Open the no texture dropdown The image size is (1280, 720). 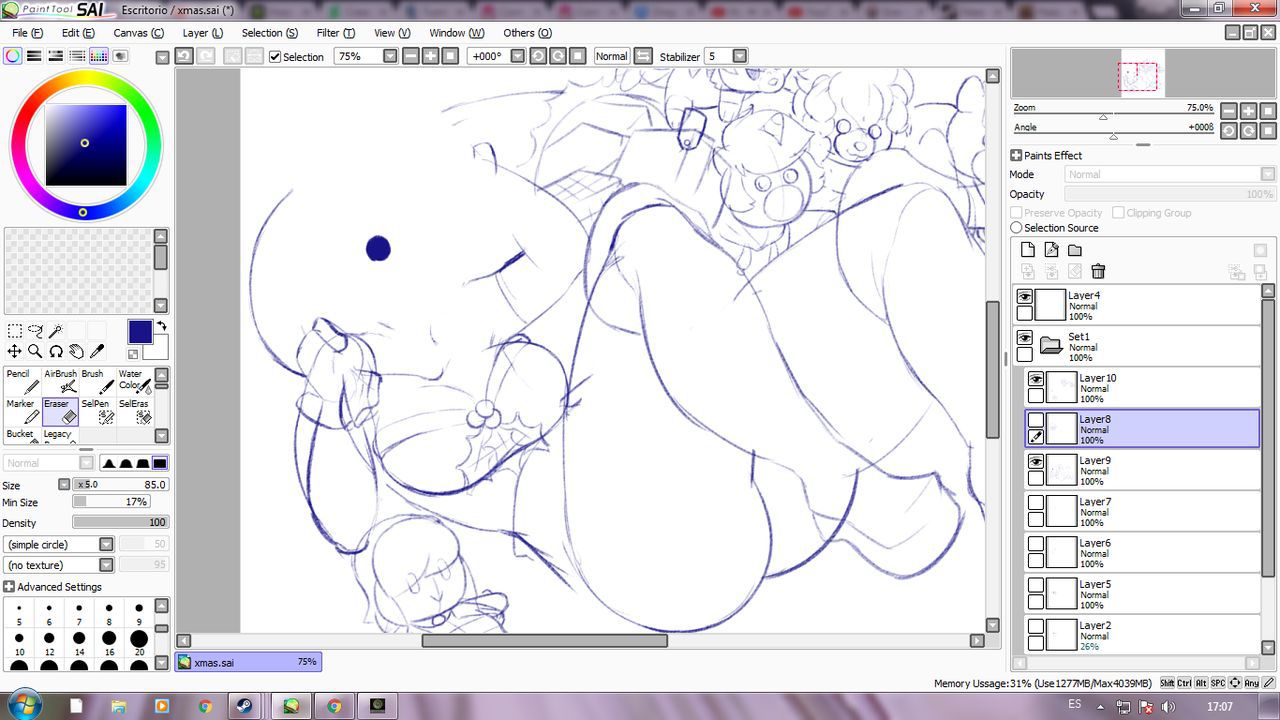coord(106,565)
